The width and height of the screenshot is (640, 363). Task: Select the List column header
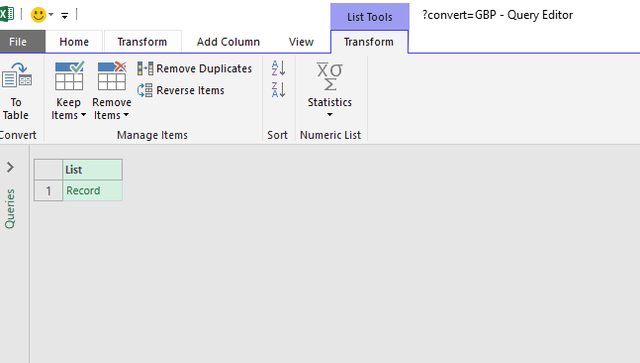(92, 169)
